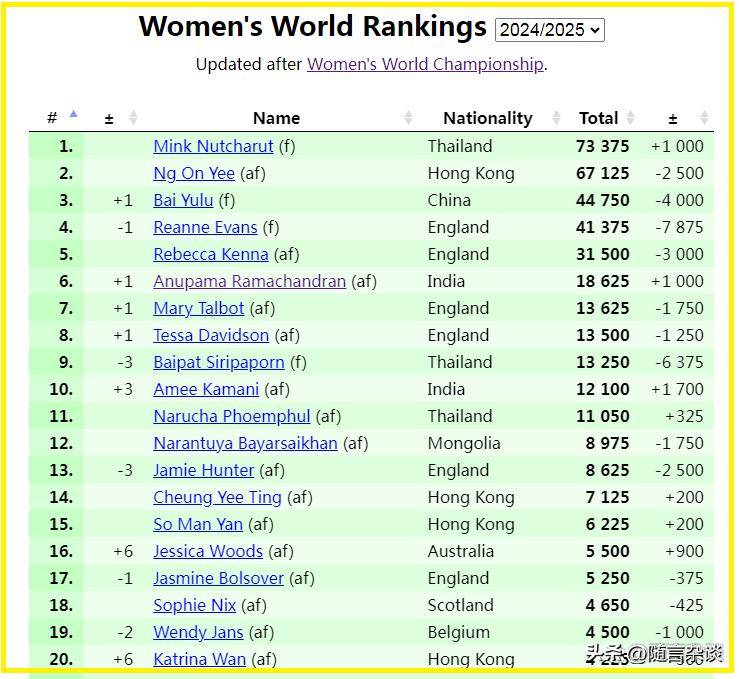Open Reanne Evans profile link
This screenshot has width=739, height=679.
[x=205, y=227]
